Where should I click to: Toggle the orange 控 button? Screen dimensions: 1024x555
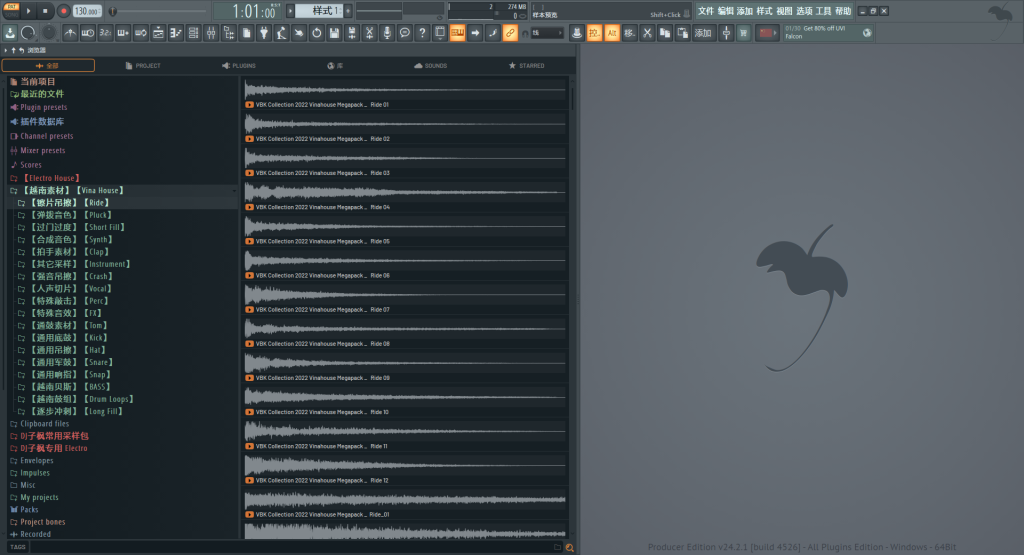coord(594,33)
